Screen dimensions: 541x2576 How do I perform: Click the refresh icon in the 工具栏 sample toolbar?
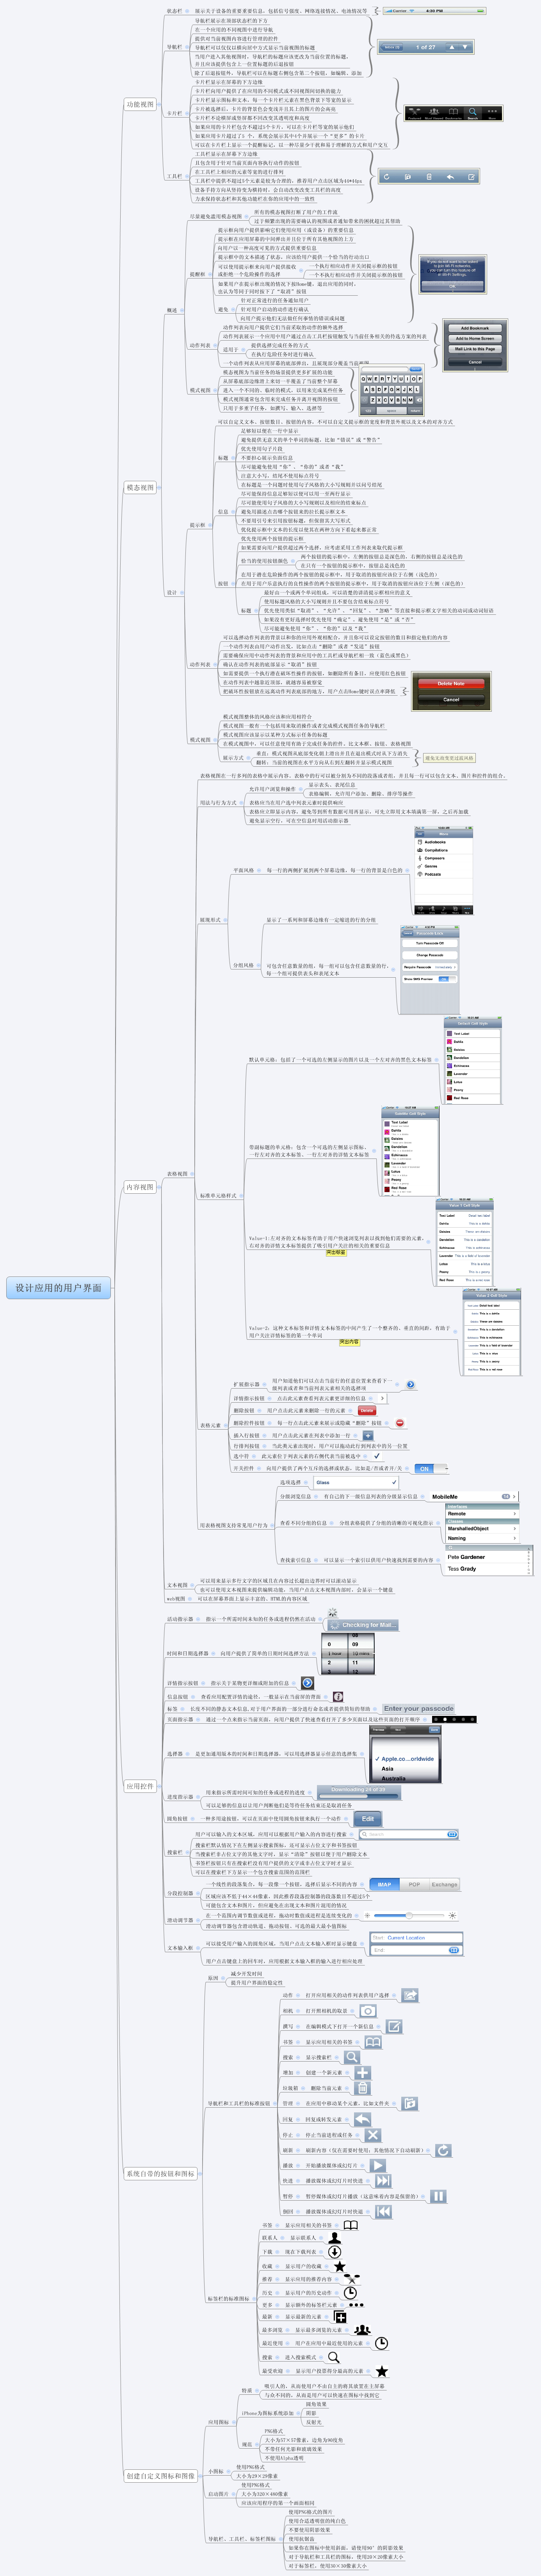(x=386, y=176)
